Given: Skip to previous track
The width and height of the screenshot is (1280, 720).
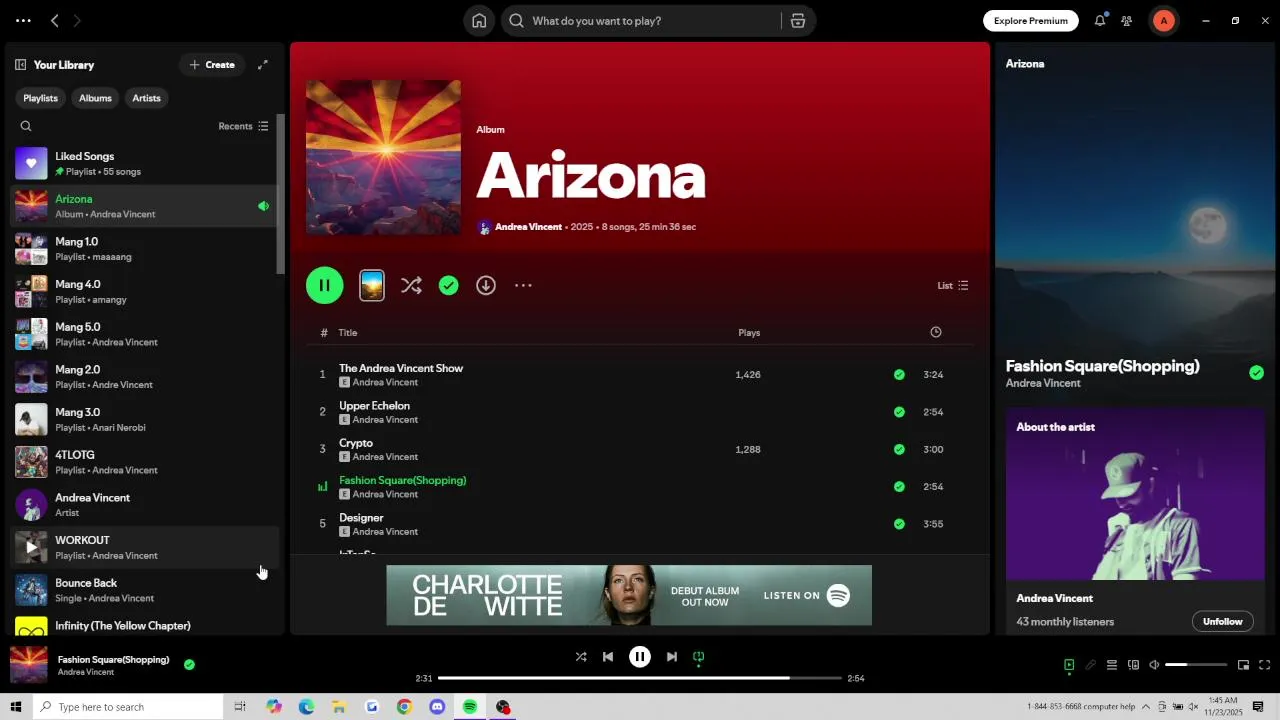Looking at the screenshot, I should [608, 657].
